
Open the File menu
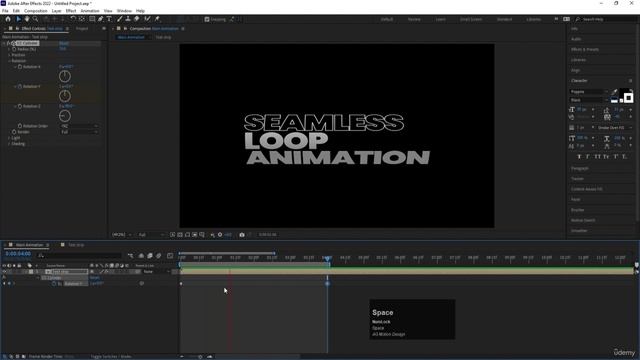(x=5, y=11)
